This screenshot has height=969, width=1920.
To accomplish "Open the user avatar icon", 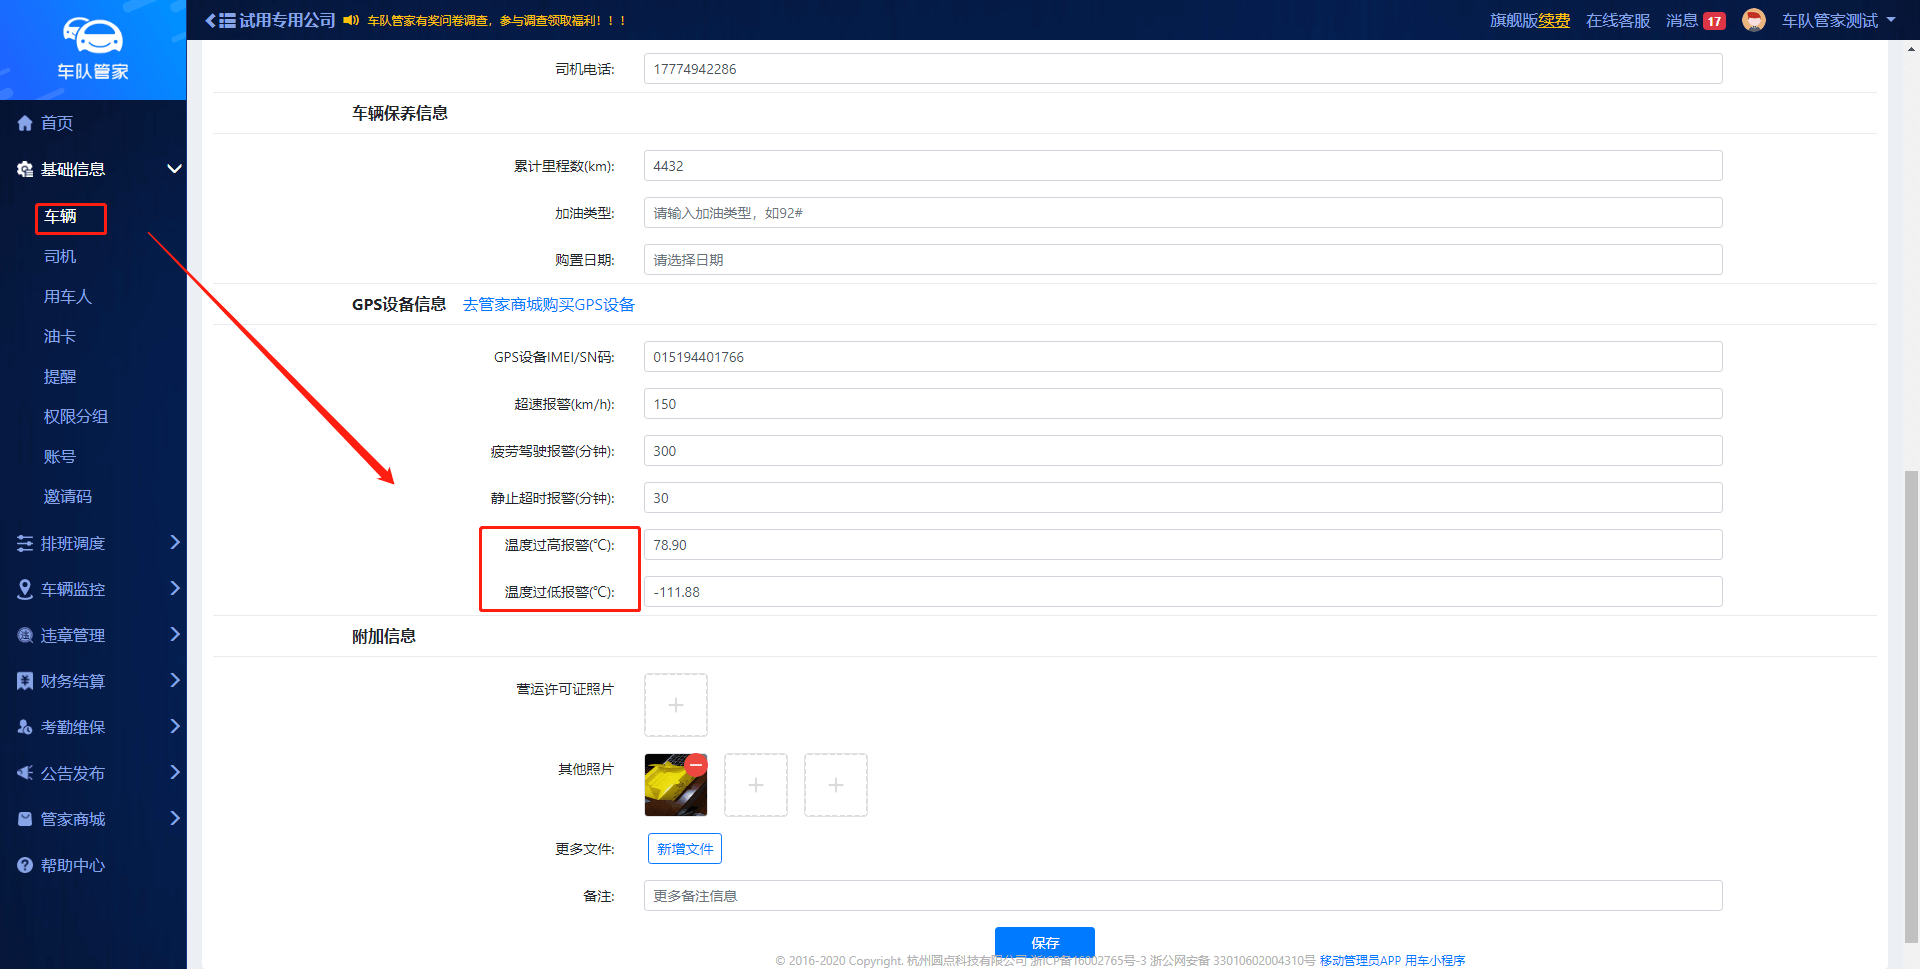I will tap(1753, 20).
